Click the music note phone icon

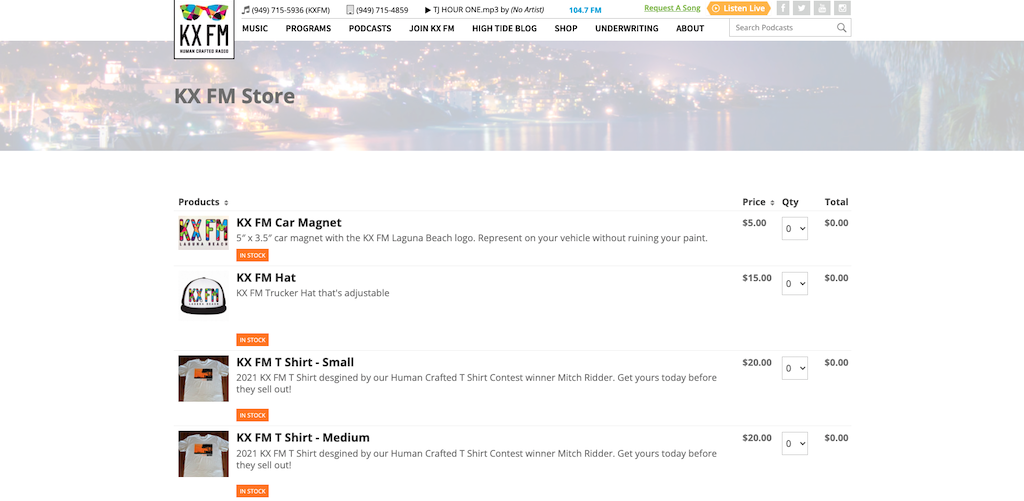coord(246,10)
